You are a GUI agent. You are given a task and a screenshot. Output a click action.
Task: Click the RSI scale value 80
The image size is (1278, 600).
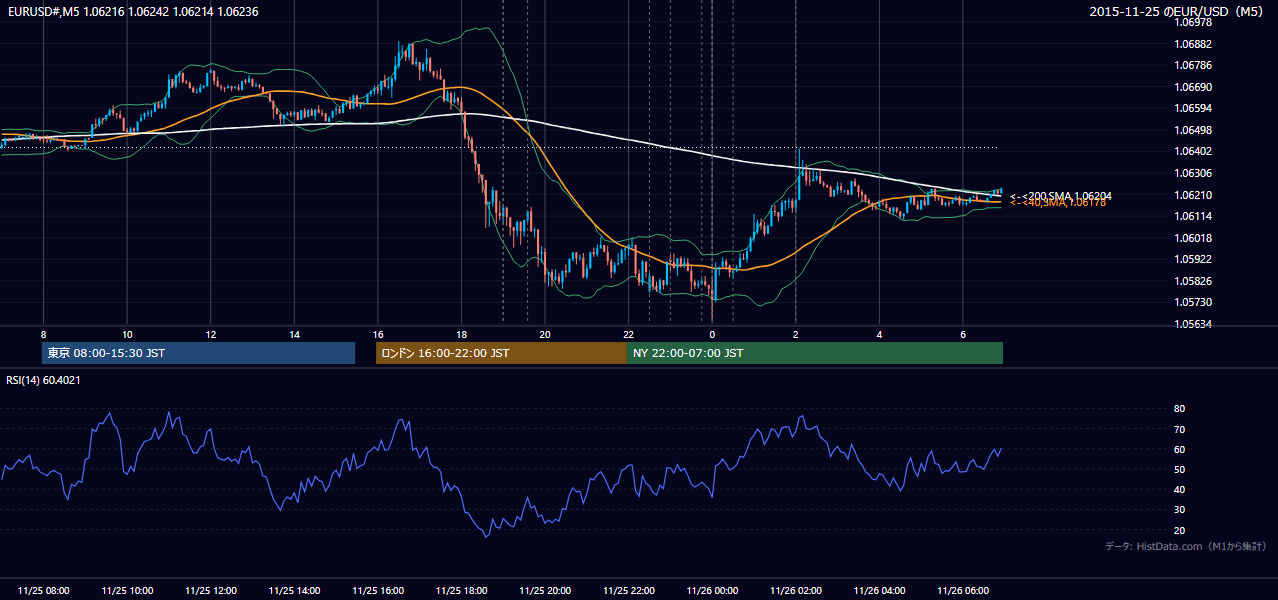[1179, 409]
